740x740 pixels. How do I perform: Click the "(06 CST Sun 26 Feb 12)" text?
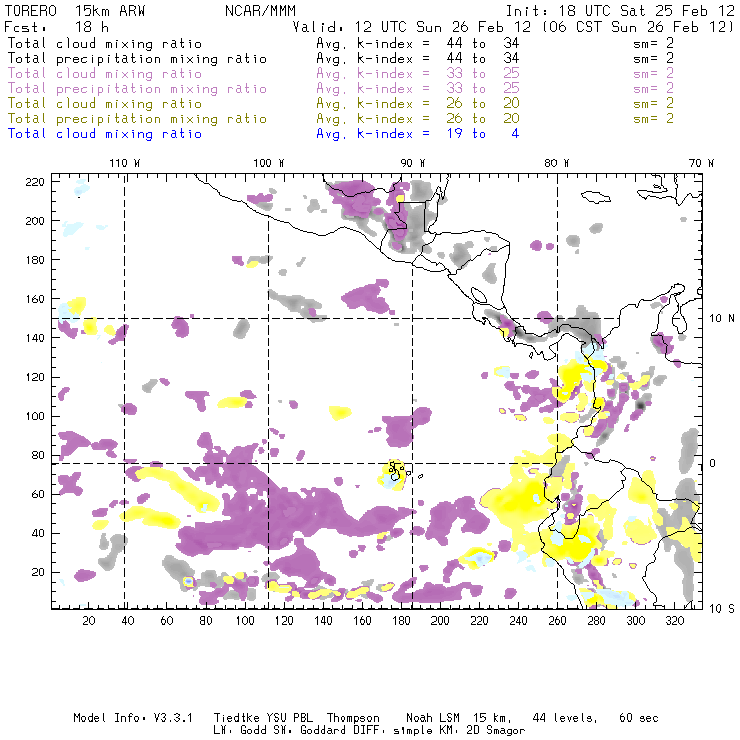(x=638, y=26)
